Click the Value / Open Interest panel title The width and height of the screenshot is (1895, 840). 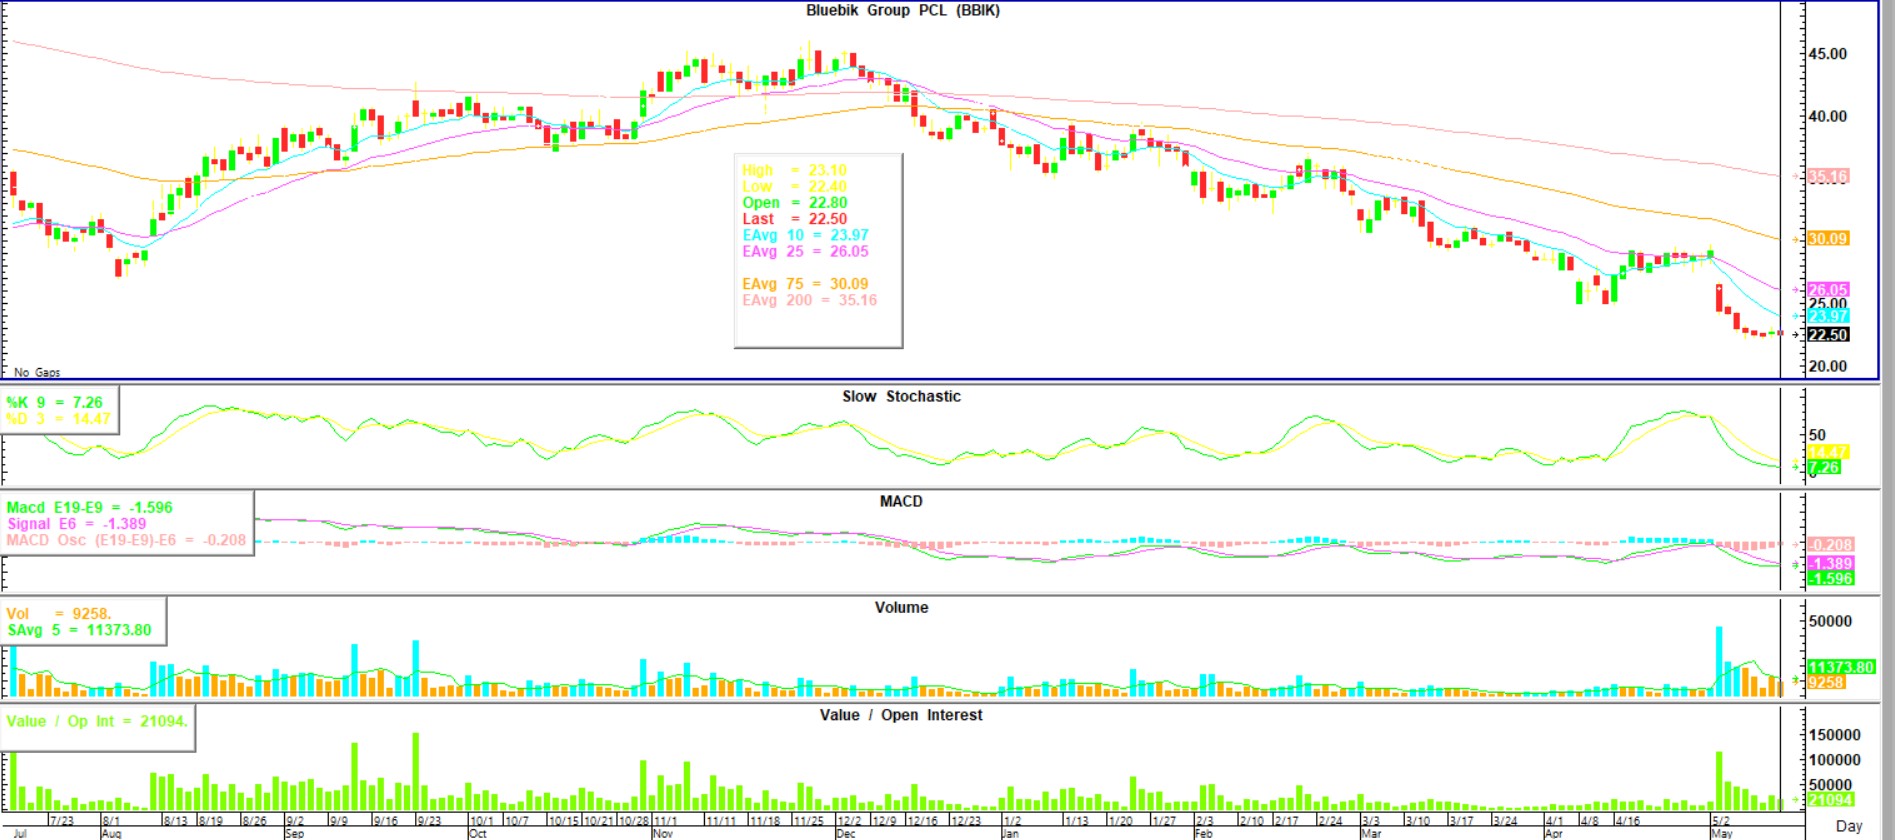[901, 715]
